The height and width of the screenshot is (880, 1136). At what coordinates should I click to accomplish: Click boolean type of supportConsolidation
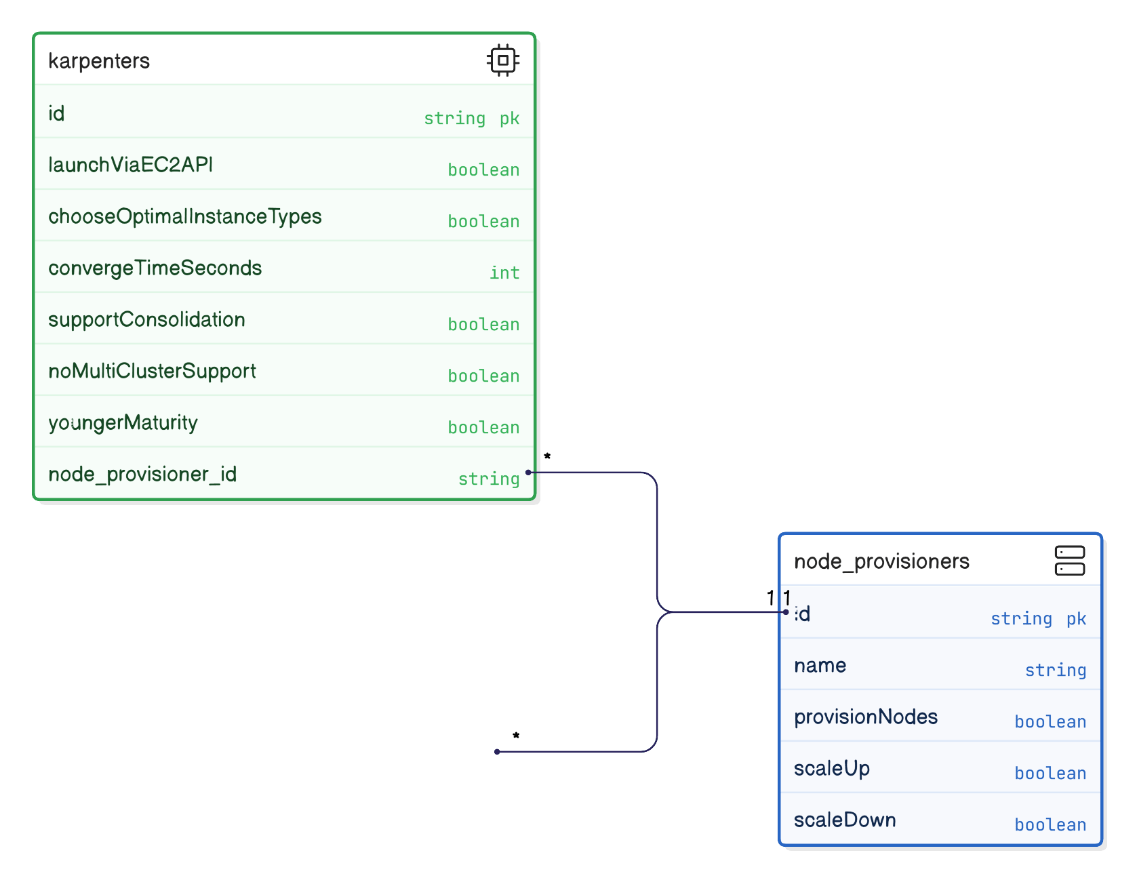483,324
